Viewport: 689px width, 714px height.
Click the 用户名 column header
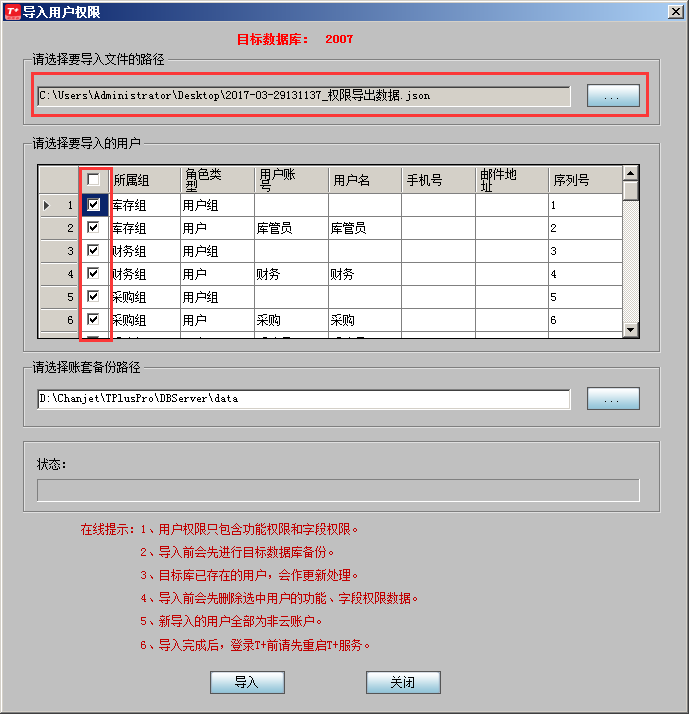(x=365, y=180)
